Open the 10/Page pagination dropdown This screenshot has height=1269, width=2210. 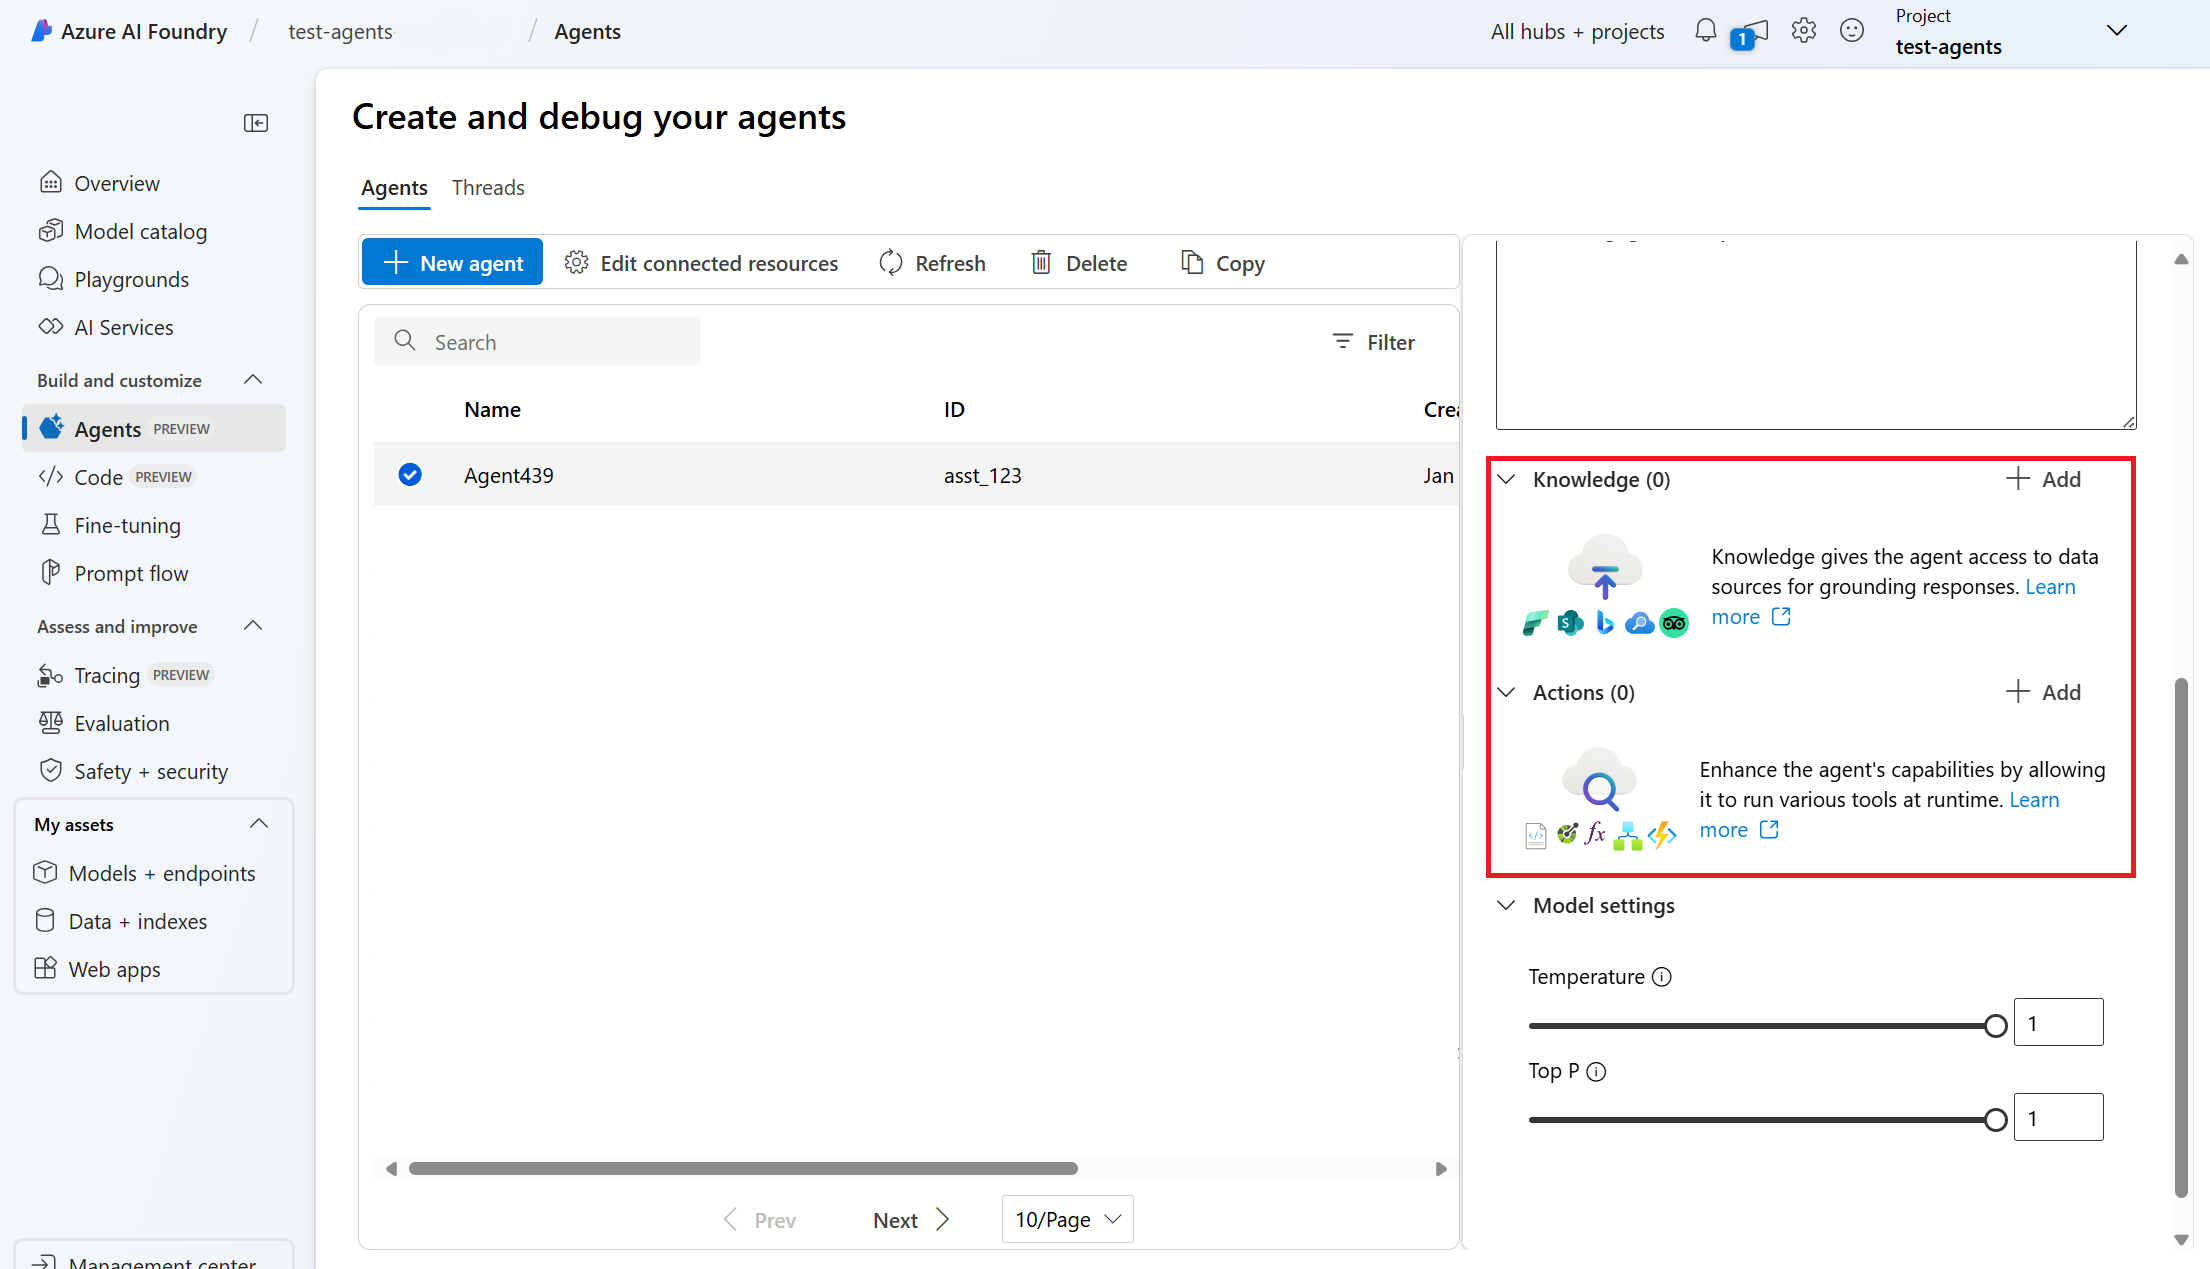pos(1067,1219)
